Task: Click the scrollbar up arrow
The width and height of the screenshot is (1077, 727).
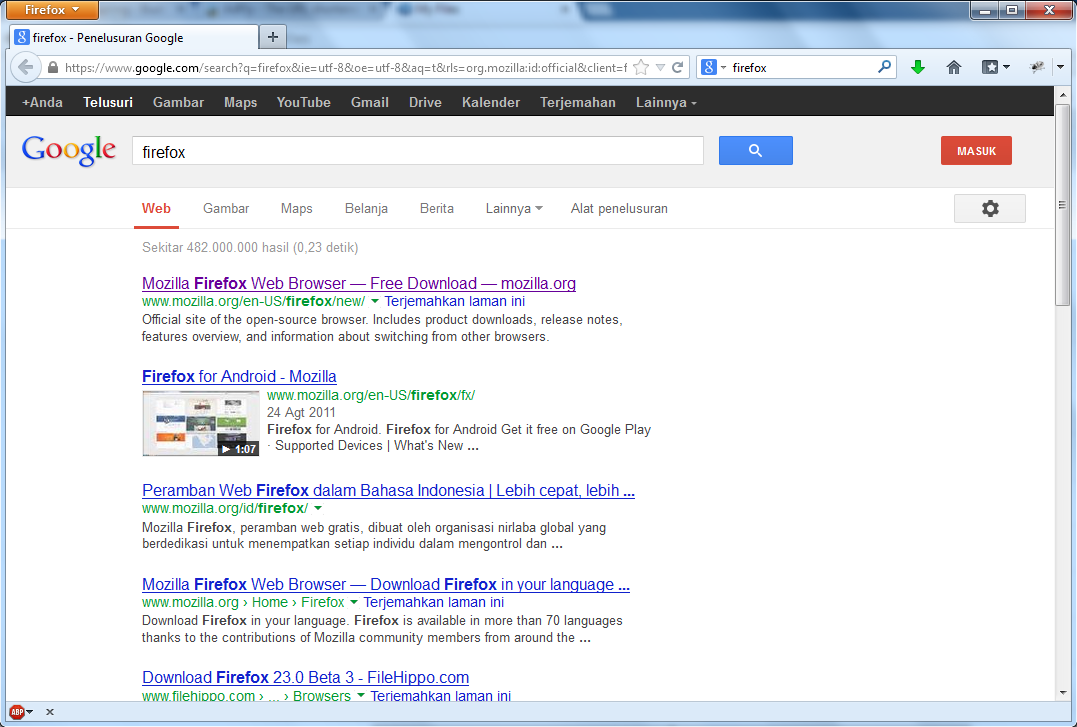Action: 1063,95
